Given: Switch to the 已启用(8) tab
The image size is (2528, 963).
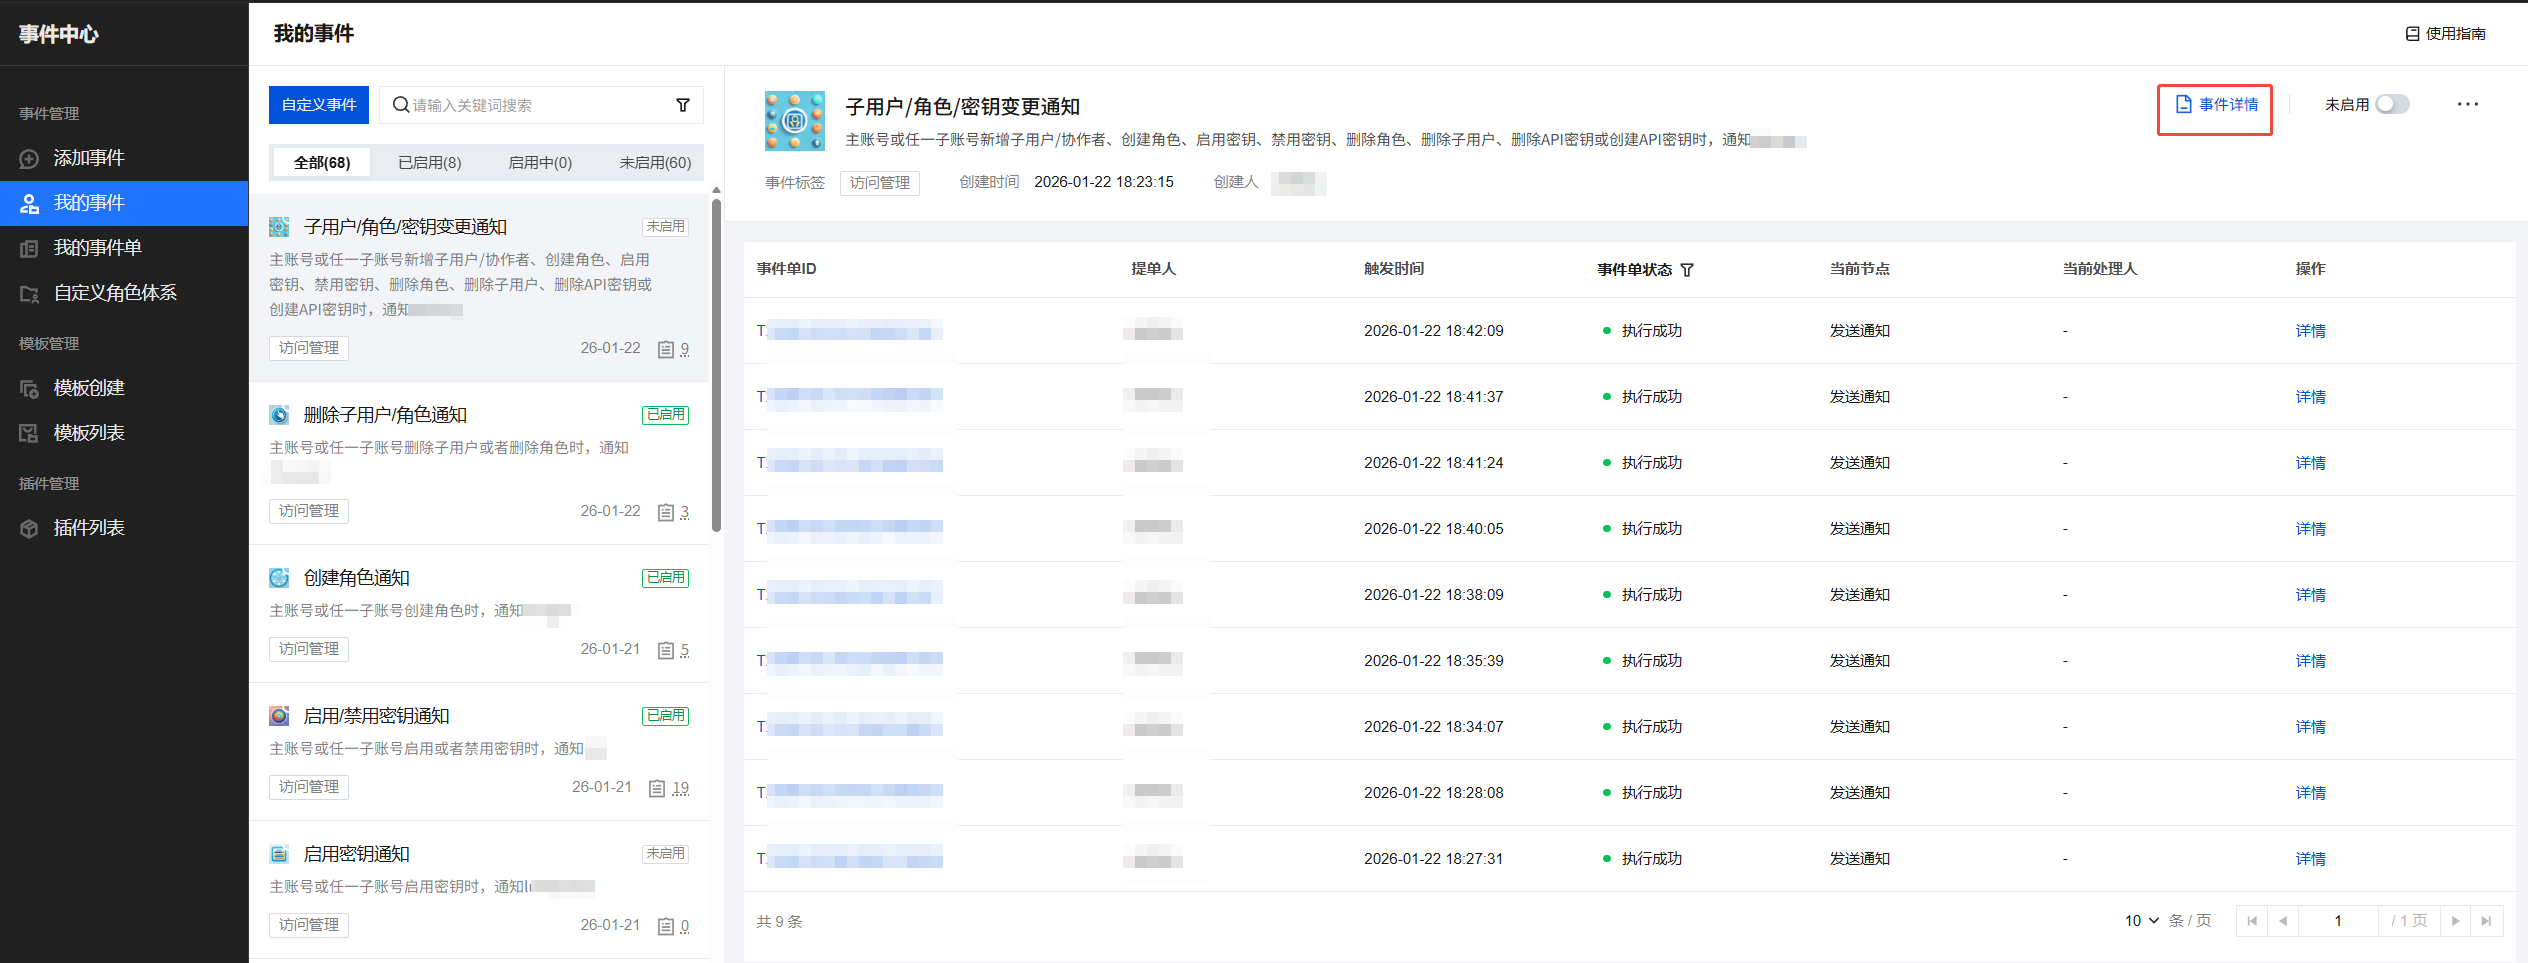Looking at the screenshot, I should (x=429, y=162).
